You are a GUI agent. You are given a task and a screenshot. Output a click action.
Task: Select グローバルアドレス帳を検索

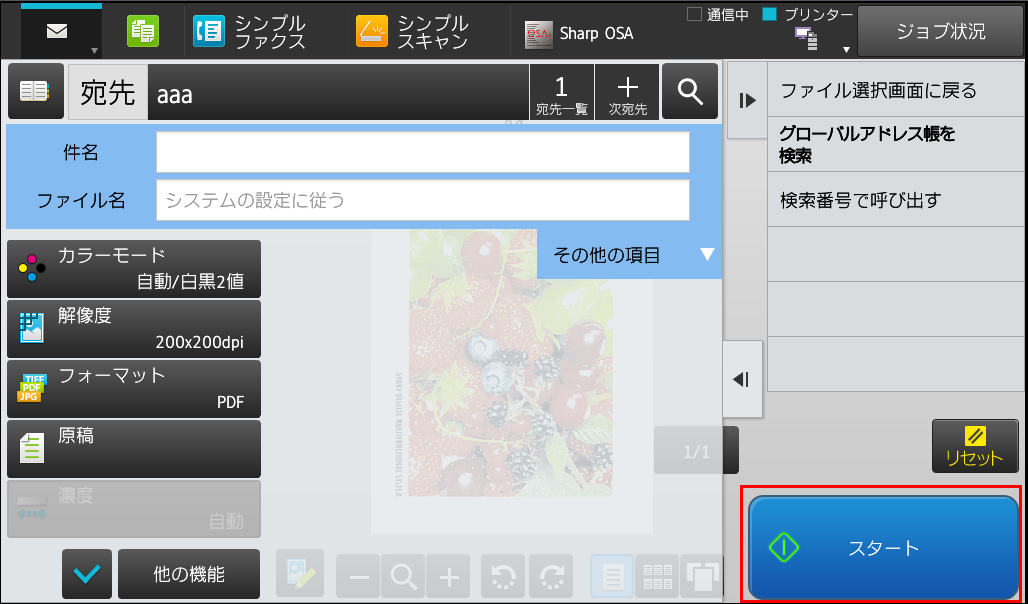tap(896, 144)
